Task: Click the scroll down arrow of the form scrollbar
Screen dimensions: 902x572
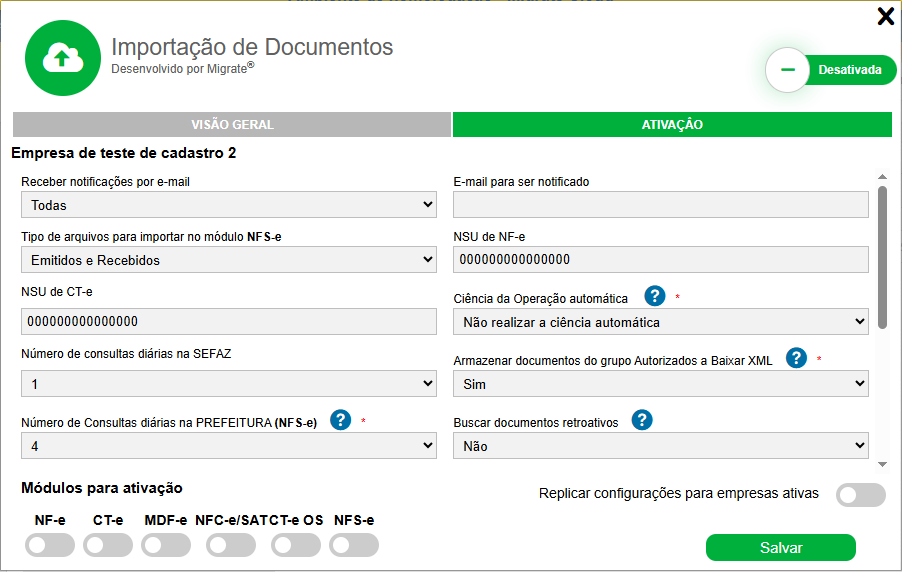Action: click(x=882, y=464)
